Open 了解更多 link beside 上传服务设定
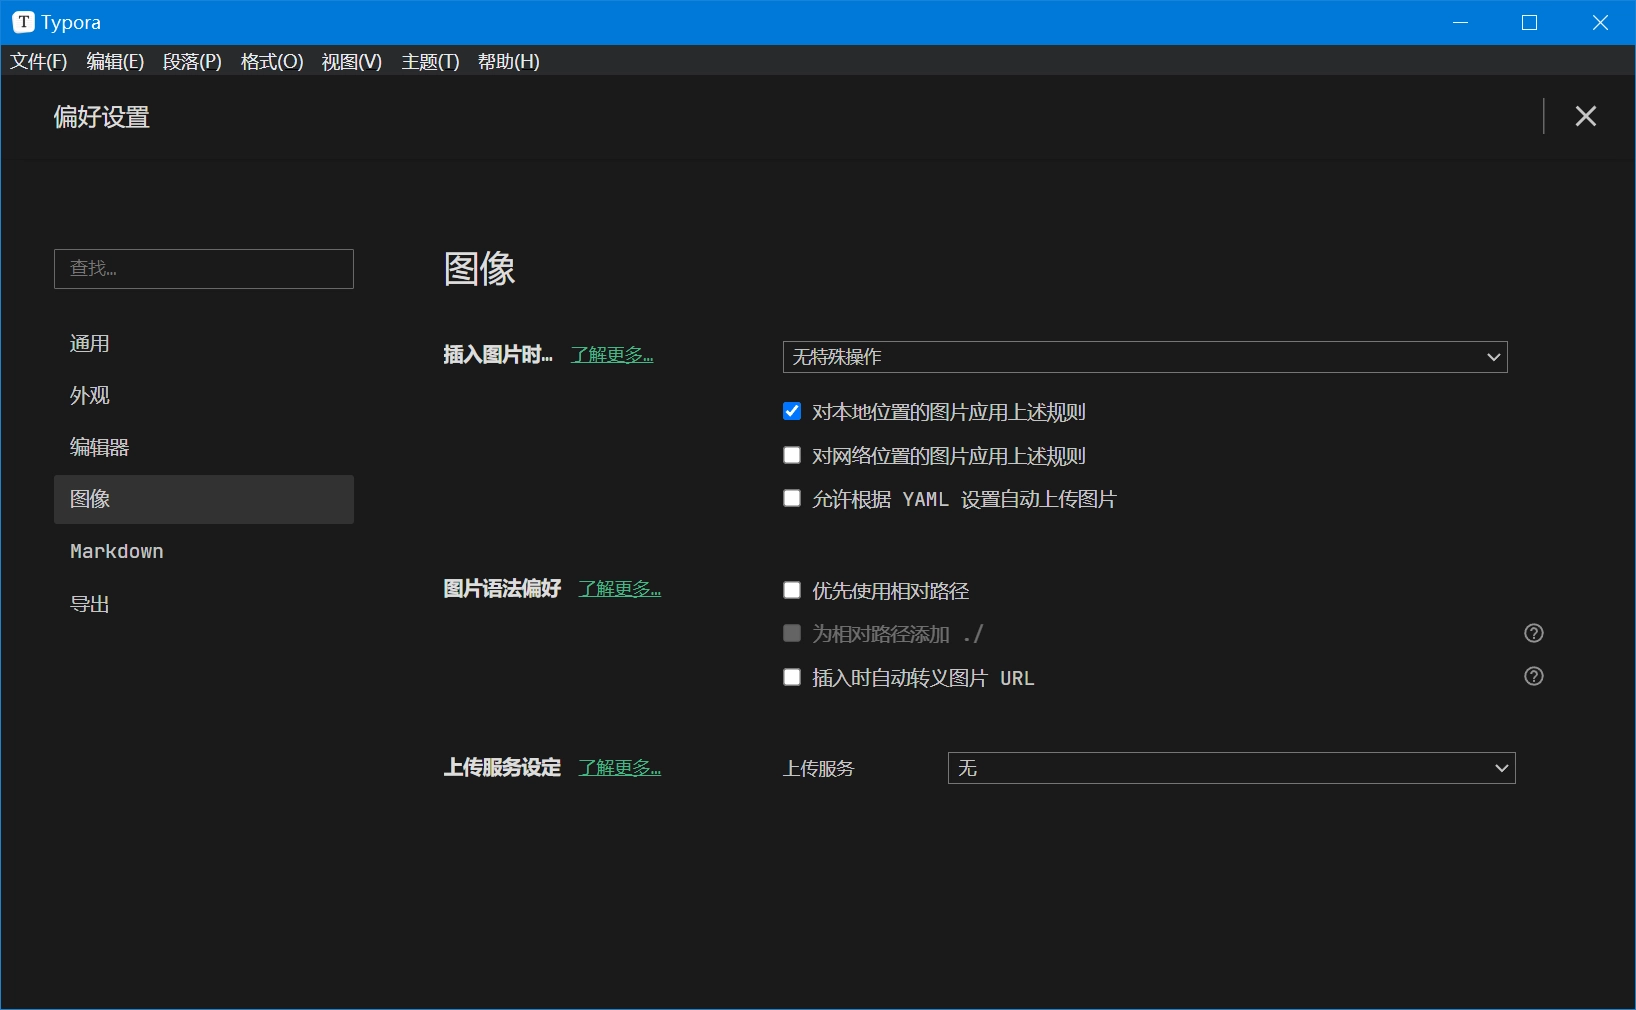This screenshot has height=1010, width=1636. pyautogui.click(x=620, y=768)
